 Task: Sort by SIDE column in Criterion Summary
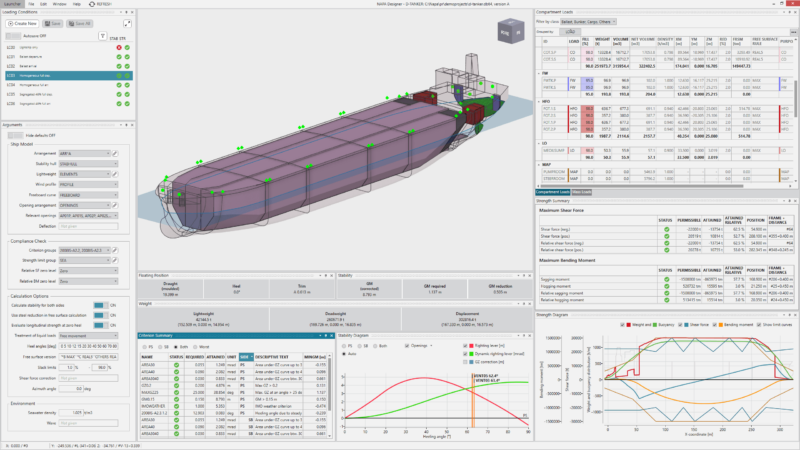point(246,357)
